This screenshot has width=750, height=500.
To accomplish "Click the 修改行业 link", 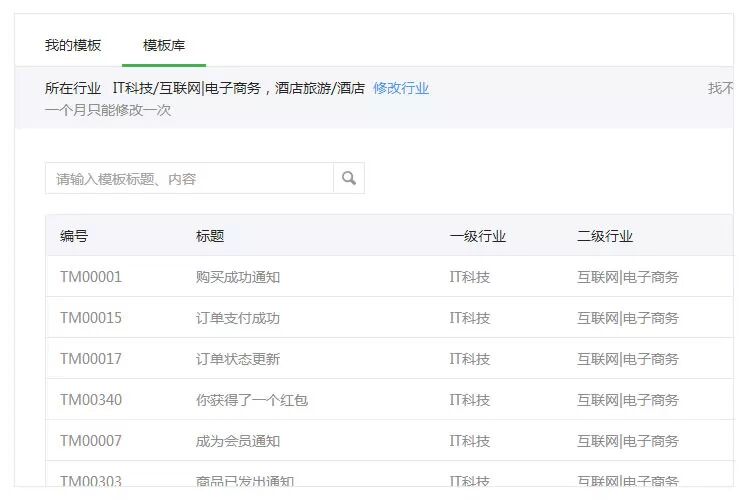I will [401, 88].
